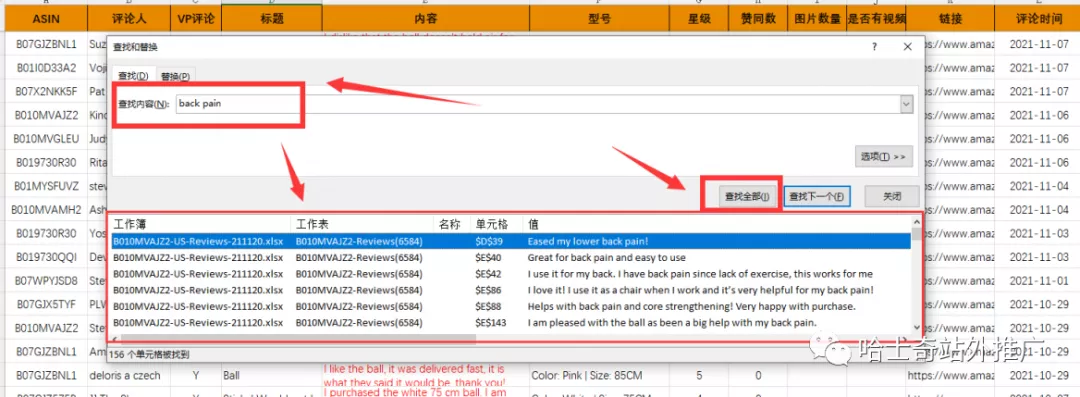
Task: Select ASIN cell B07WPYJSD8
Action: (x=46, y=281)
